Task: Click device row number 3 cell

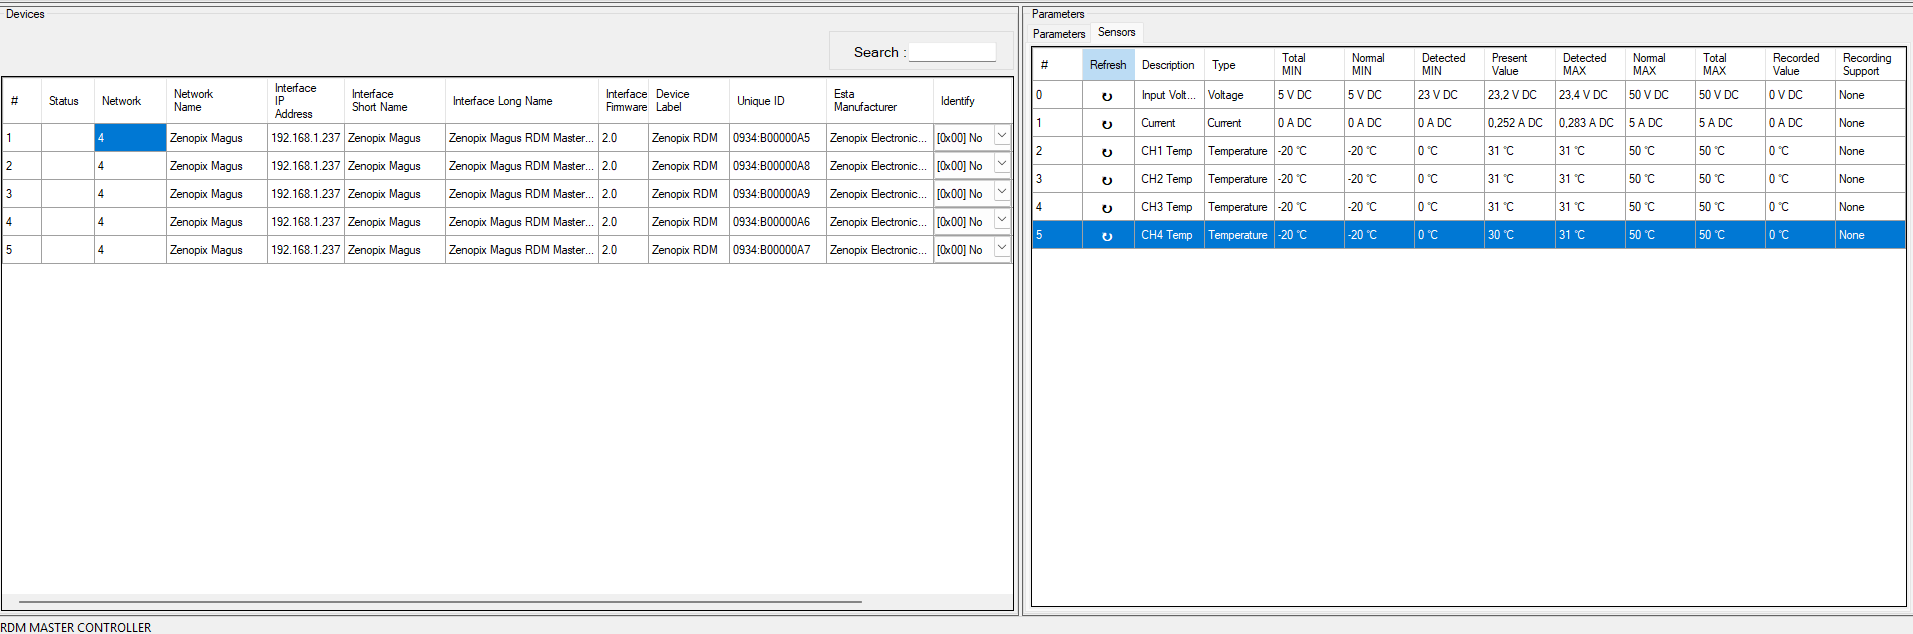Action: pos(21,194)
